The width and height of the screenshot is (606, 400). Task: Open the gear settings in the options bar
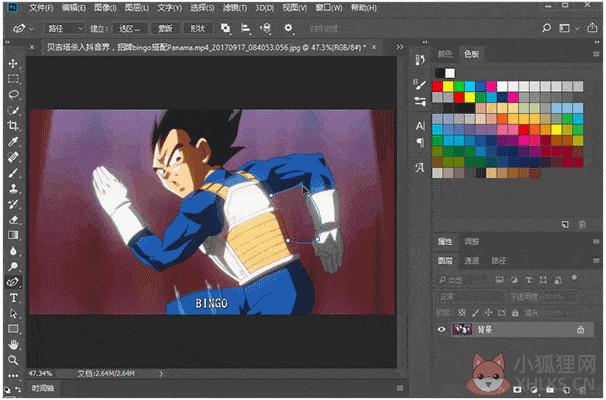click(288, 28)
